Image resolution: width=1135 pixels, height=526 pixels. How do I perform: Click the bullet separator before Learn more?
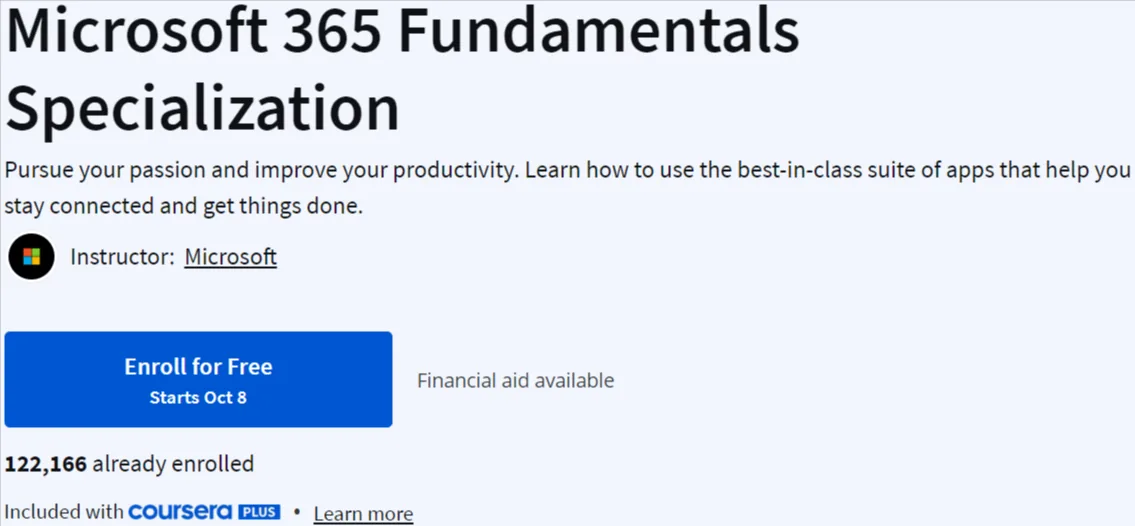[297, 512]
